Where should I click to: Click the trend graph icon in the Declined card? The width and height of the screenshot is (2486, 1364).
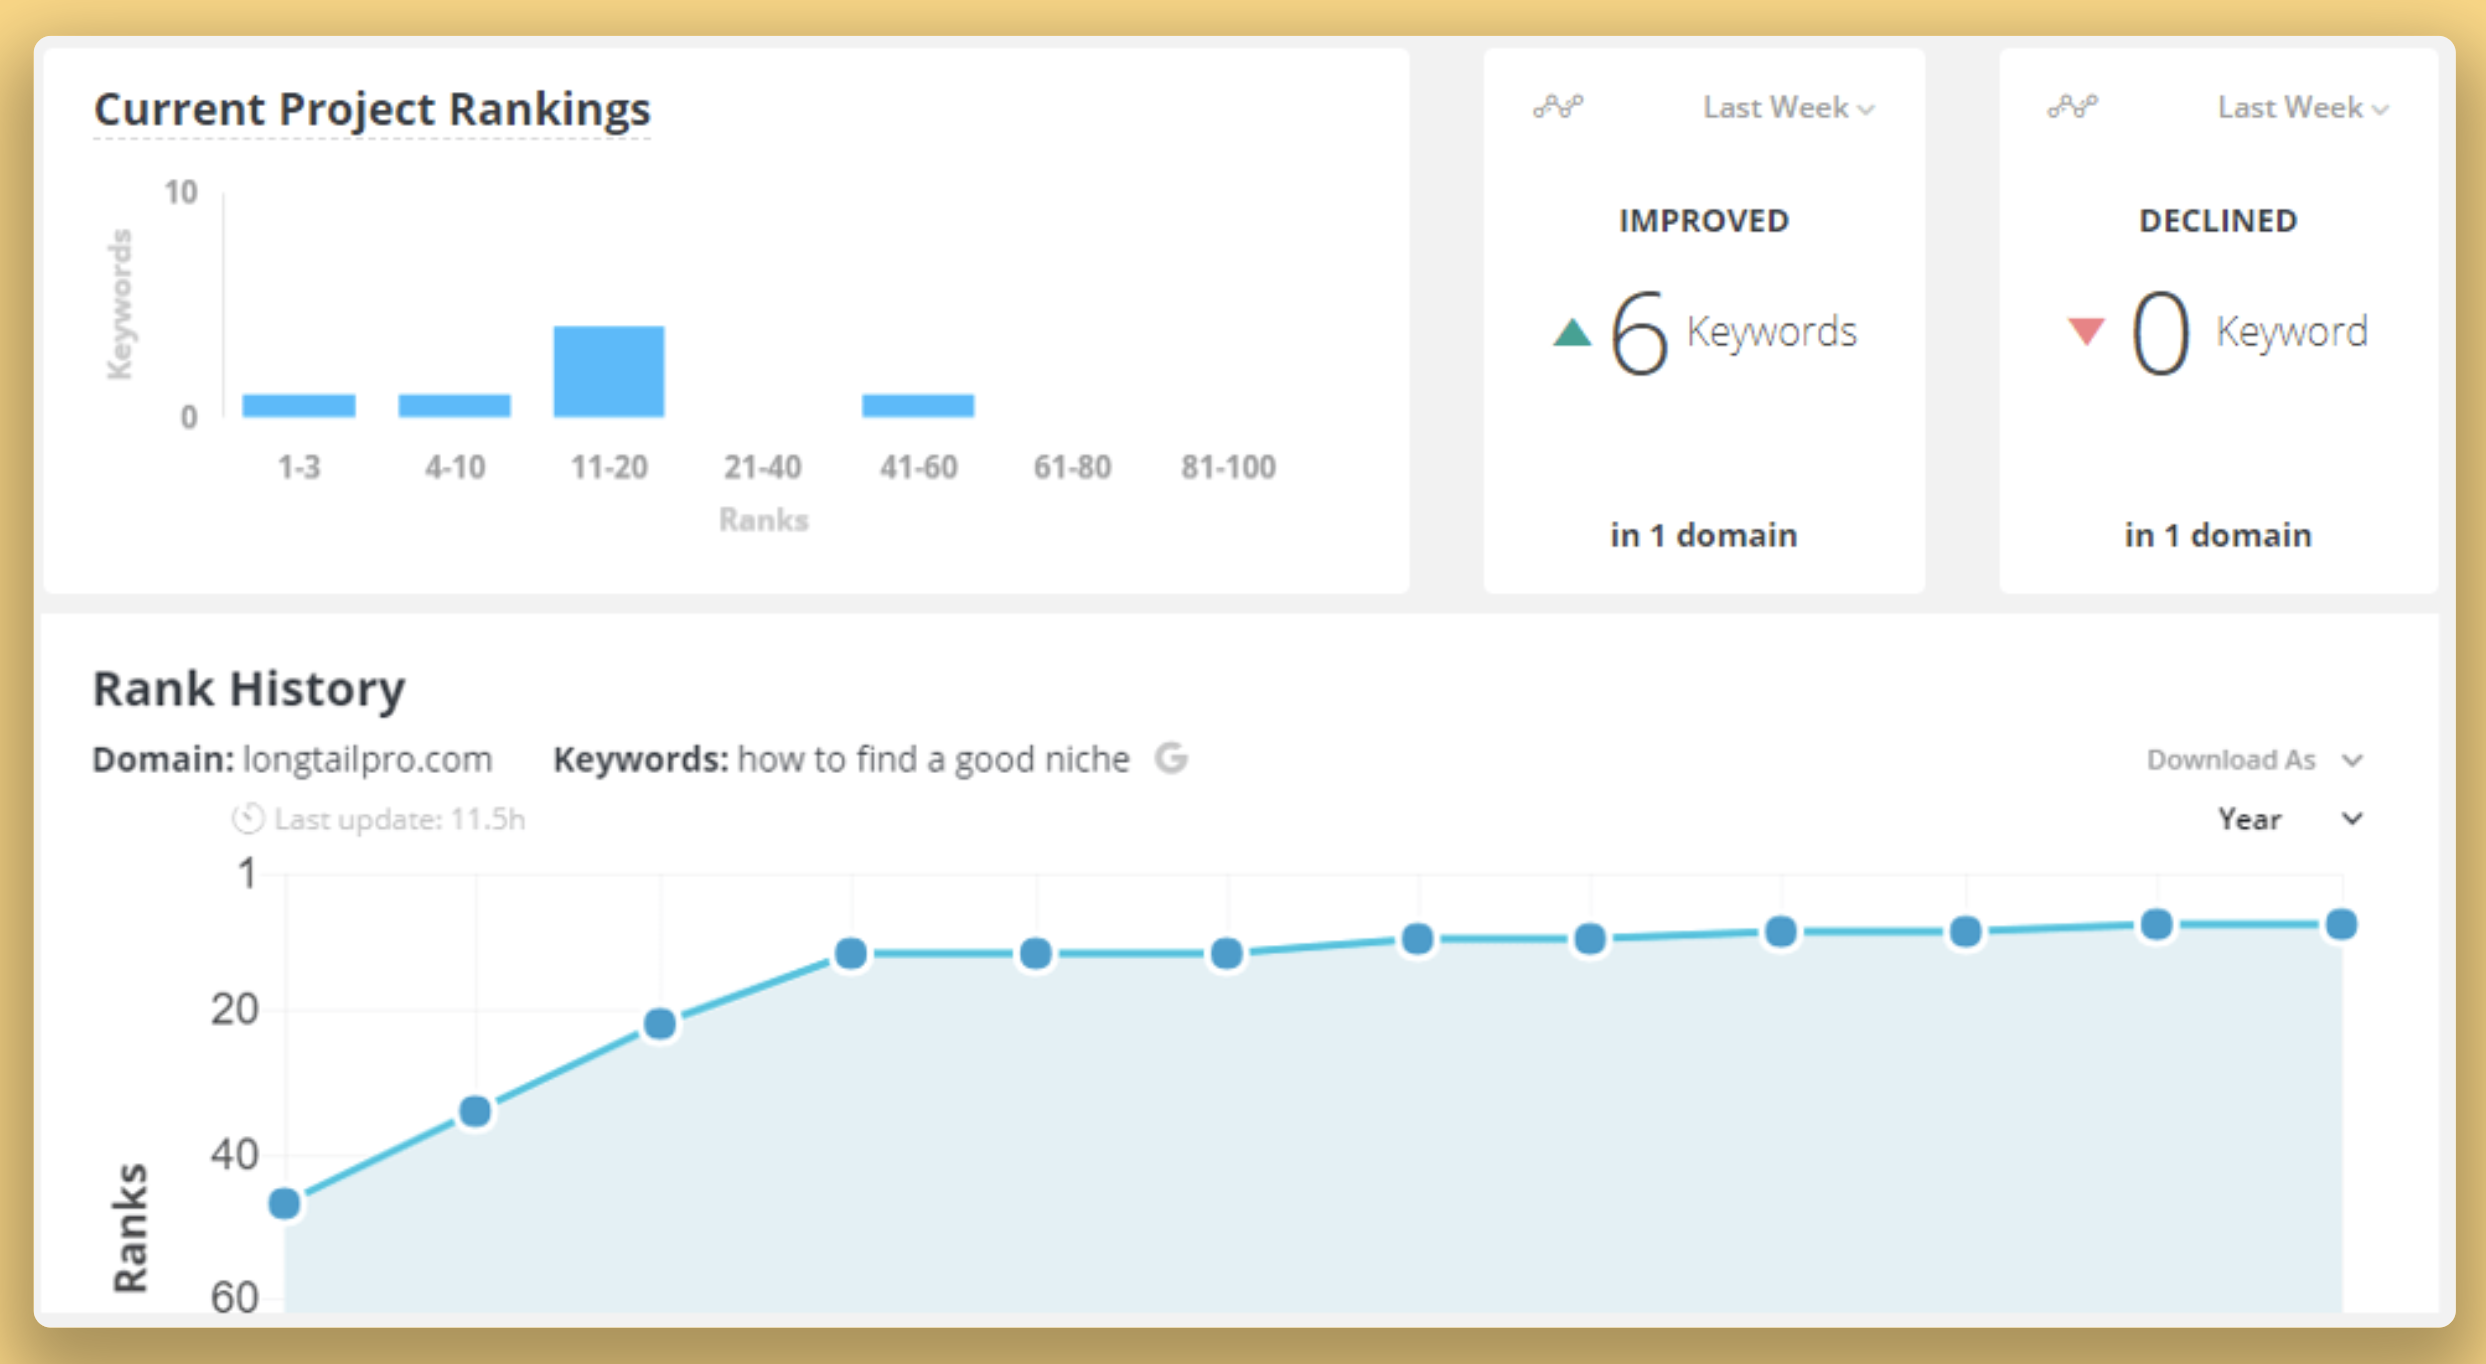[x=2075, y=106]
